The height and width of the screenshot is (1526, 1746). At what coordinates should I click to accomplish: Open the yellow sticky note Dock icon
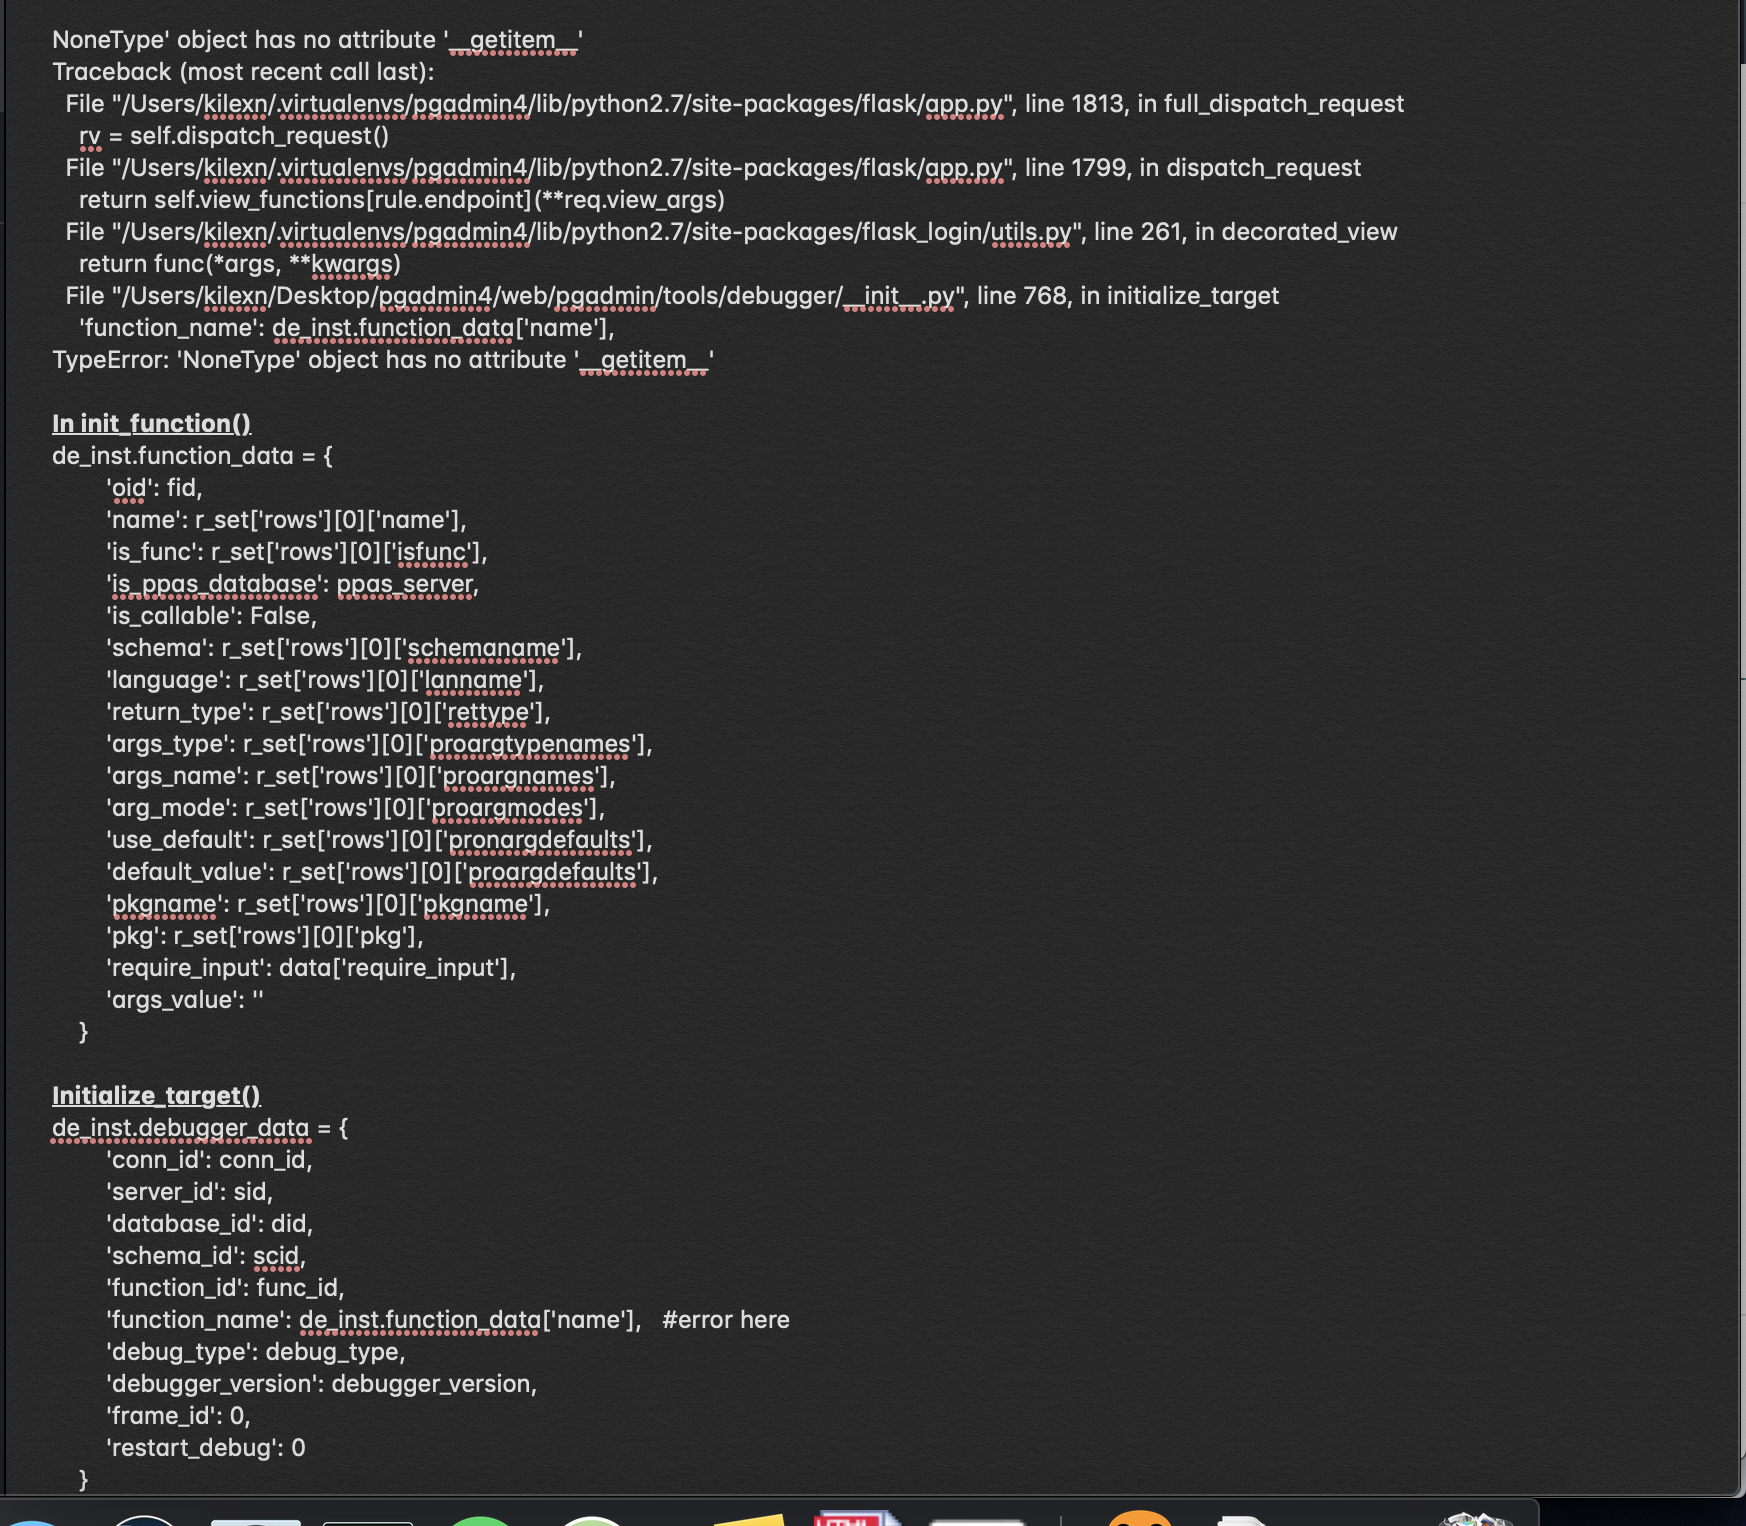(x=748, y=1520)
